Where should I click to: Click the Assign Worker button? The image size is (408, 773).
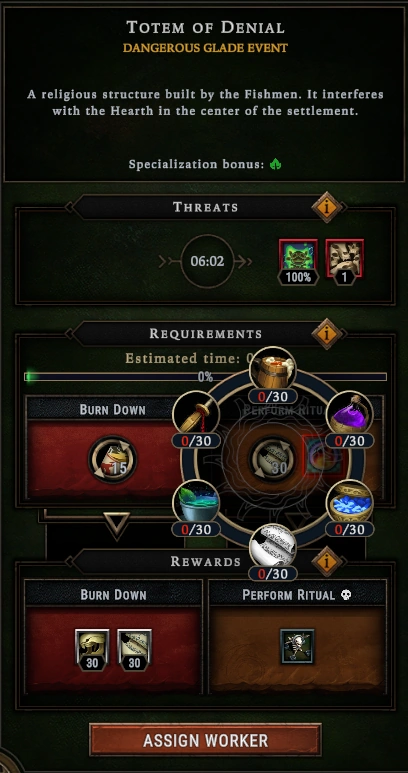pyautogui.click(x=205, y=739)
